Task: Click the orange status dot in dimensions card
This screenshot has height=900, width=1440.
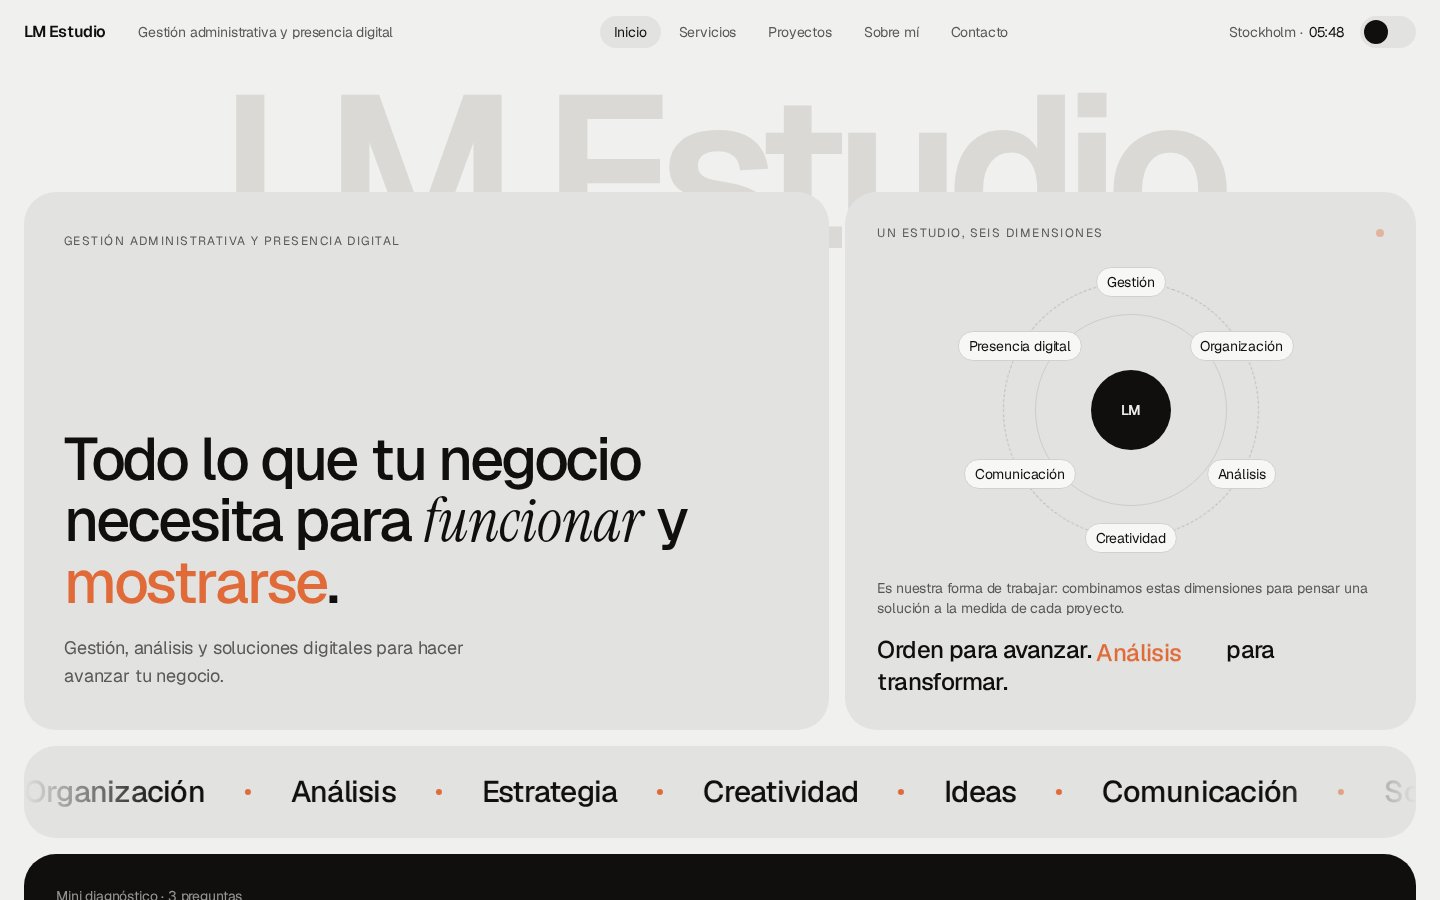Action: (1380, 233)
